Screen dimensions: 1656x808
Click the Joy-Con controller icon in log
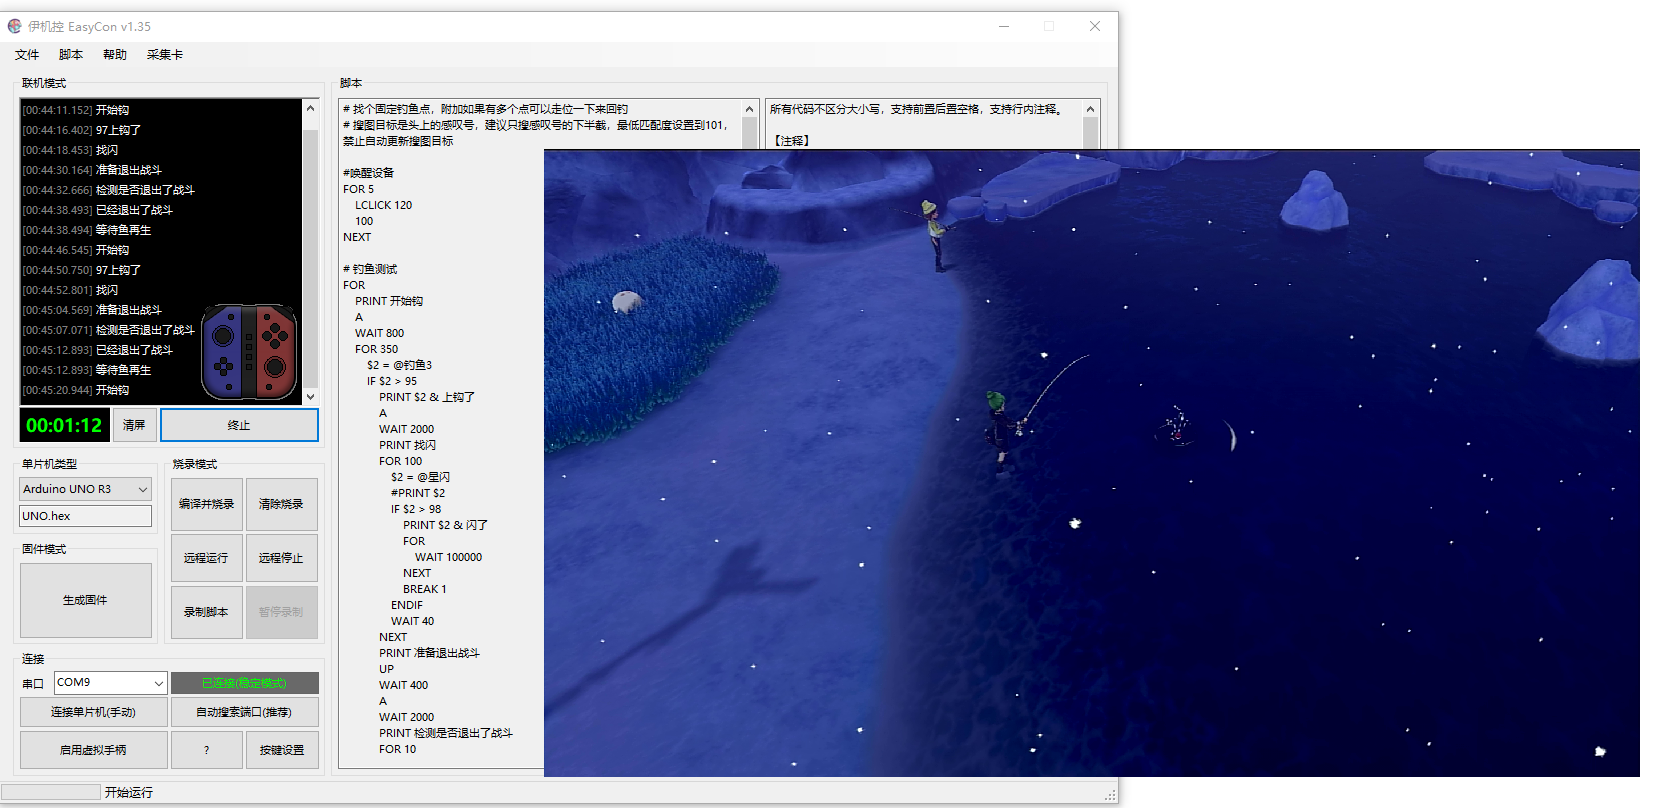tap(249, 352)
